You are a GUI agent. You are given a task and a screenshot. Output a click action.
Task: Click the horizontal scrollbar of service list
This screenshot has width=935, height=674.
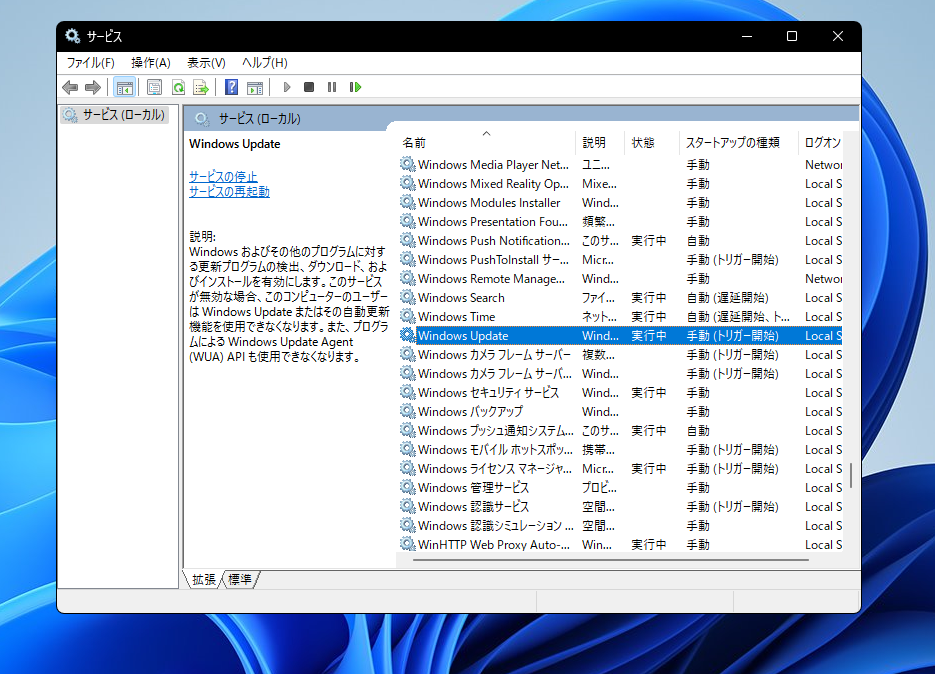click(611, 560)
